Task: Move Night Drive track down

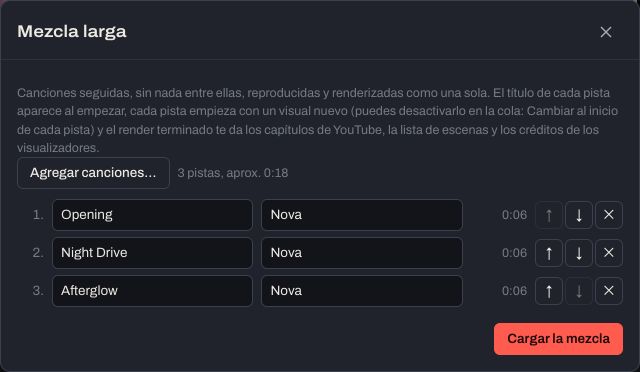Action: [579, 253]
